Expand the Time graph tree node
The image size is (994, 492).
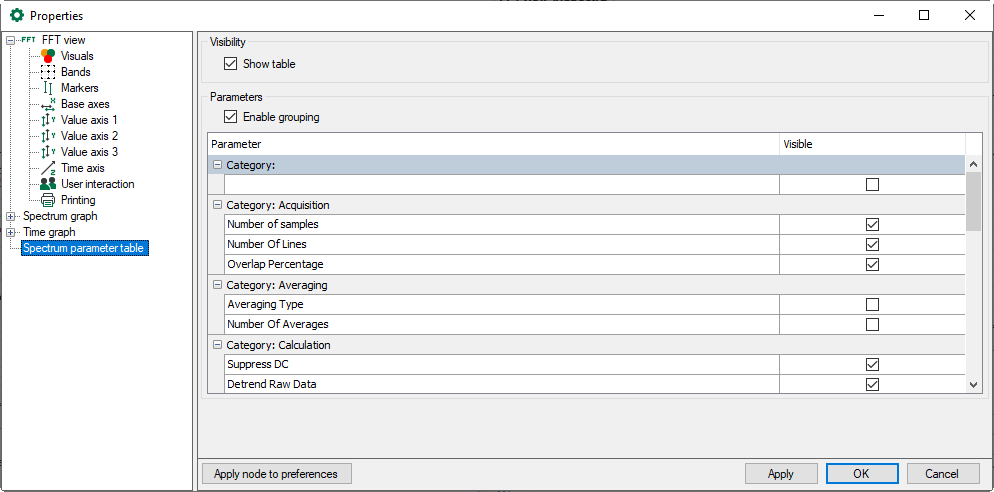pyautogui.click(x=11, y=232)
